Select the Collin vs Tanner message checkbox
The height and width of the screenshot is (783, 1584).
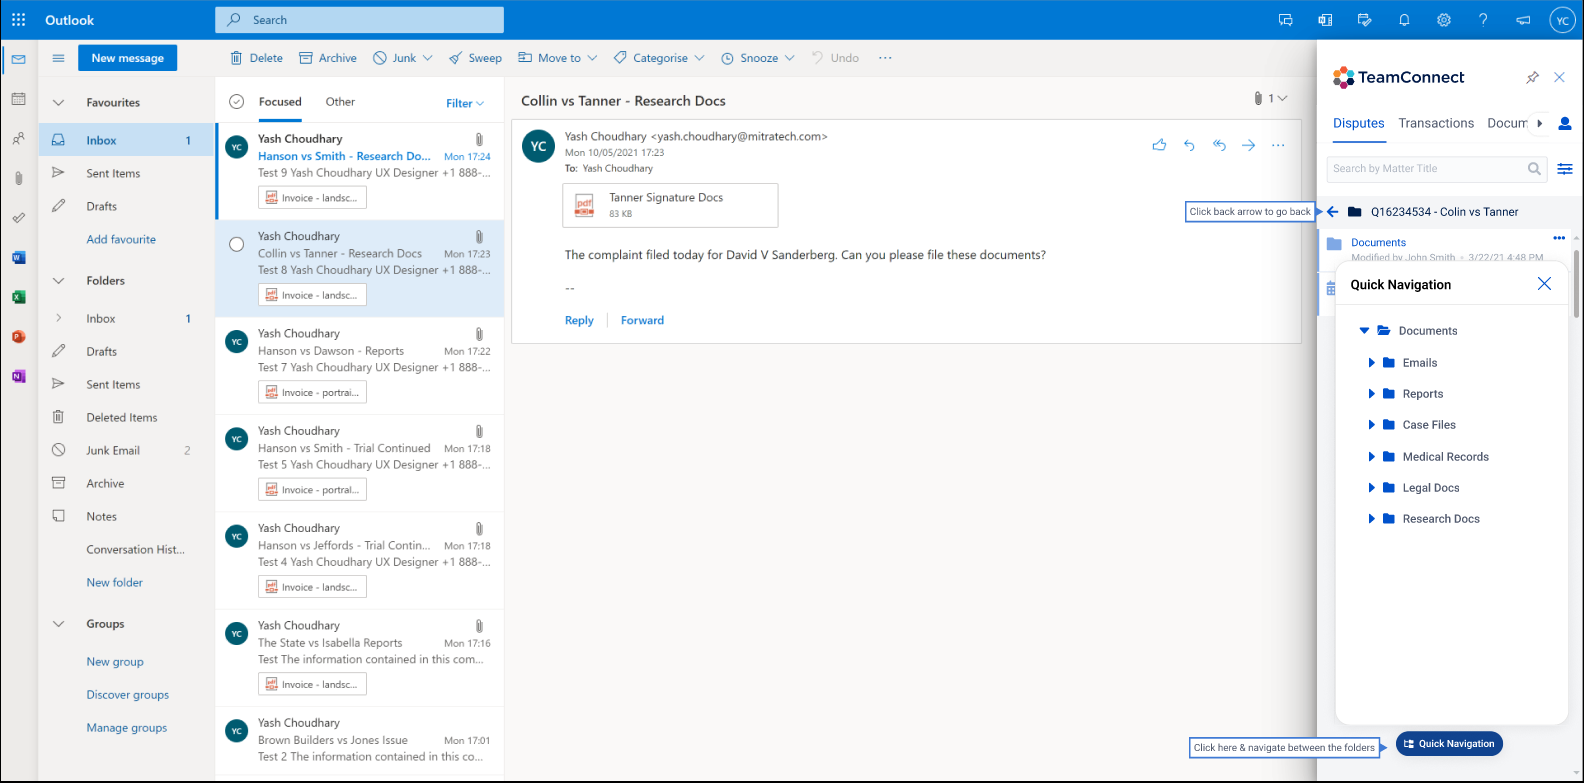click(x=237, y=244)
